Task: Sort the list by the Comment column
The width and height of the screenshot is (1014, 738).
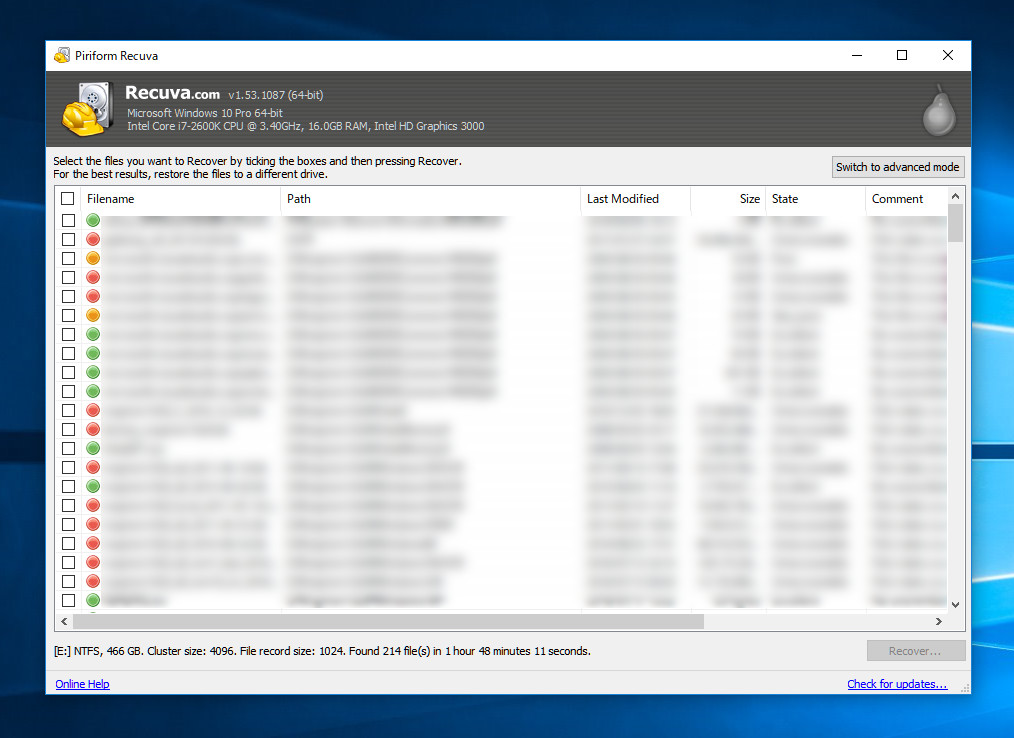Action: point(907,199)
